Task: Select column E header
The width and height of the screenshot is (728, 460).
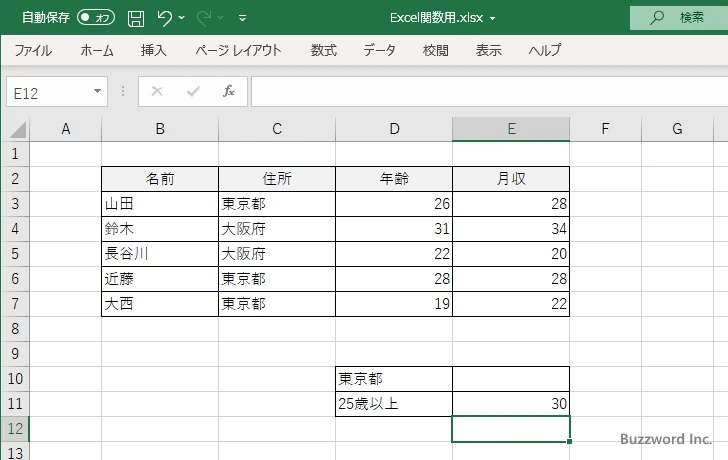Action: pos(511,129)
